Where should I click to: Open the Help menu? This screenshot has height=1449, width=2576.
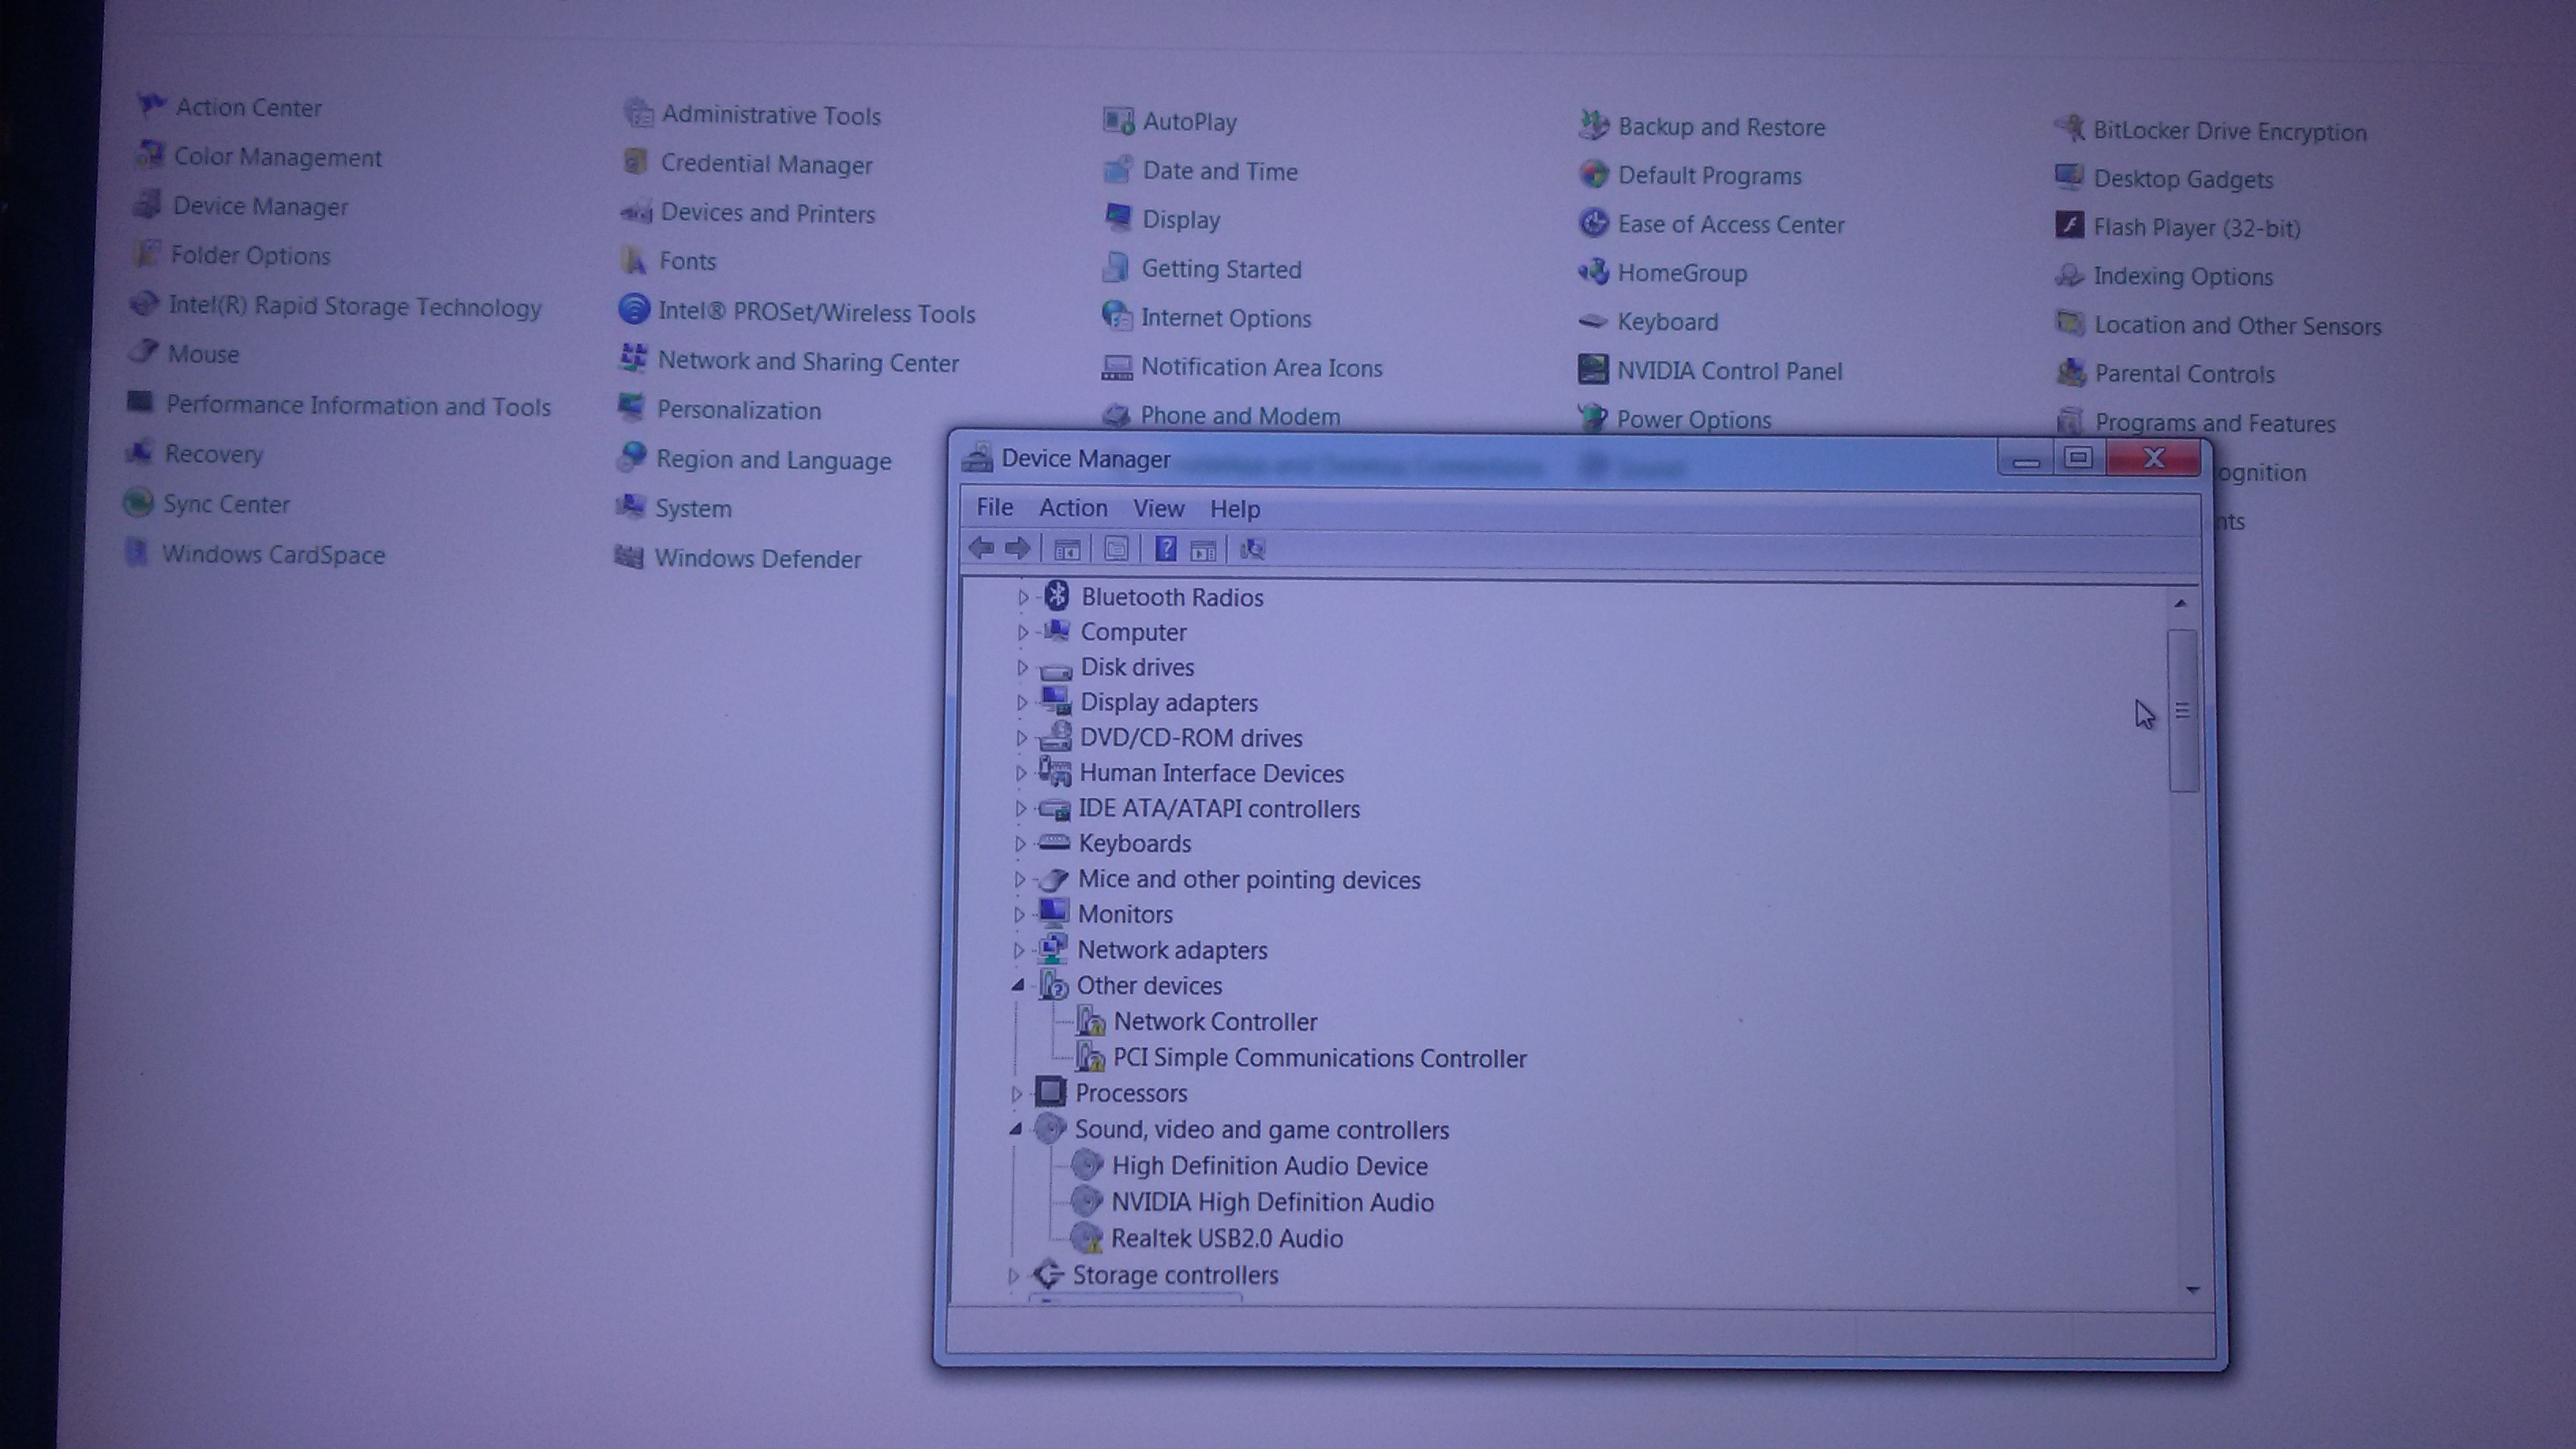coord(1235,509)
